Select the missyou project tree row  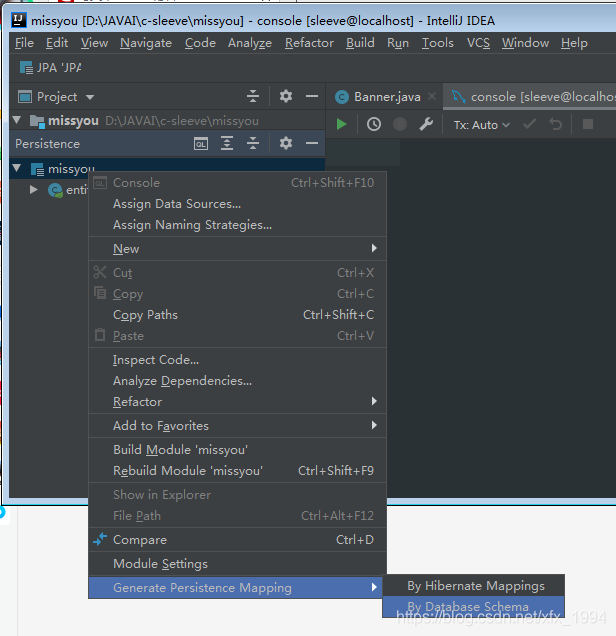(167, 120)
